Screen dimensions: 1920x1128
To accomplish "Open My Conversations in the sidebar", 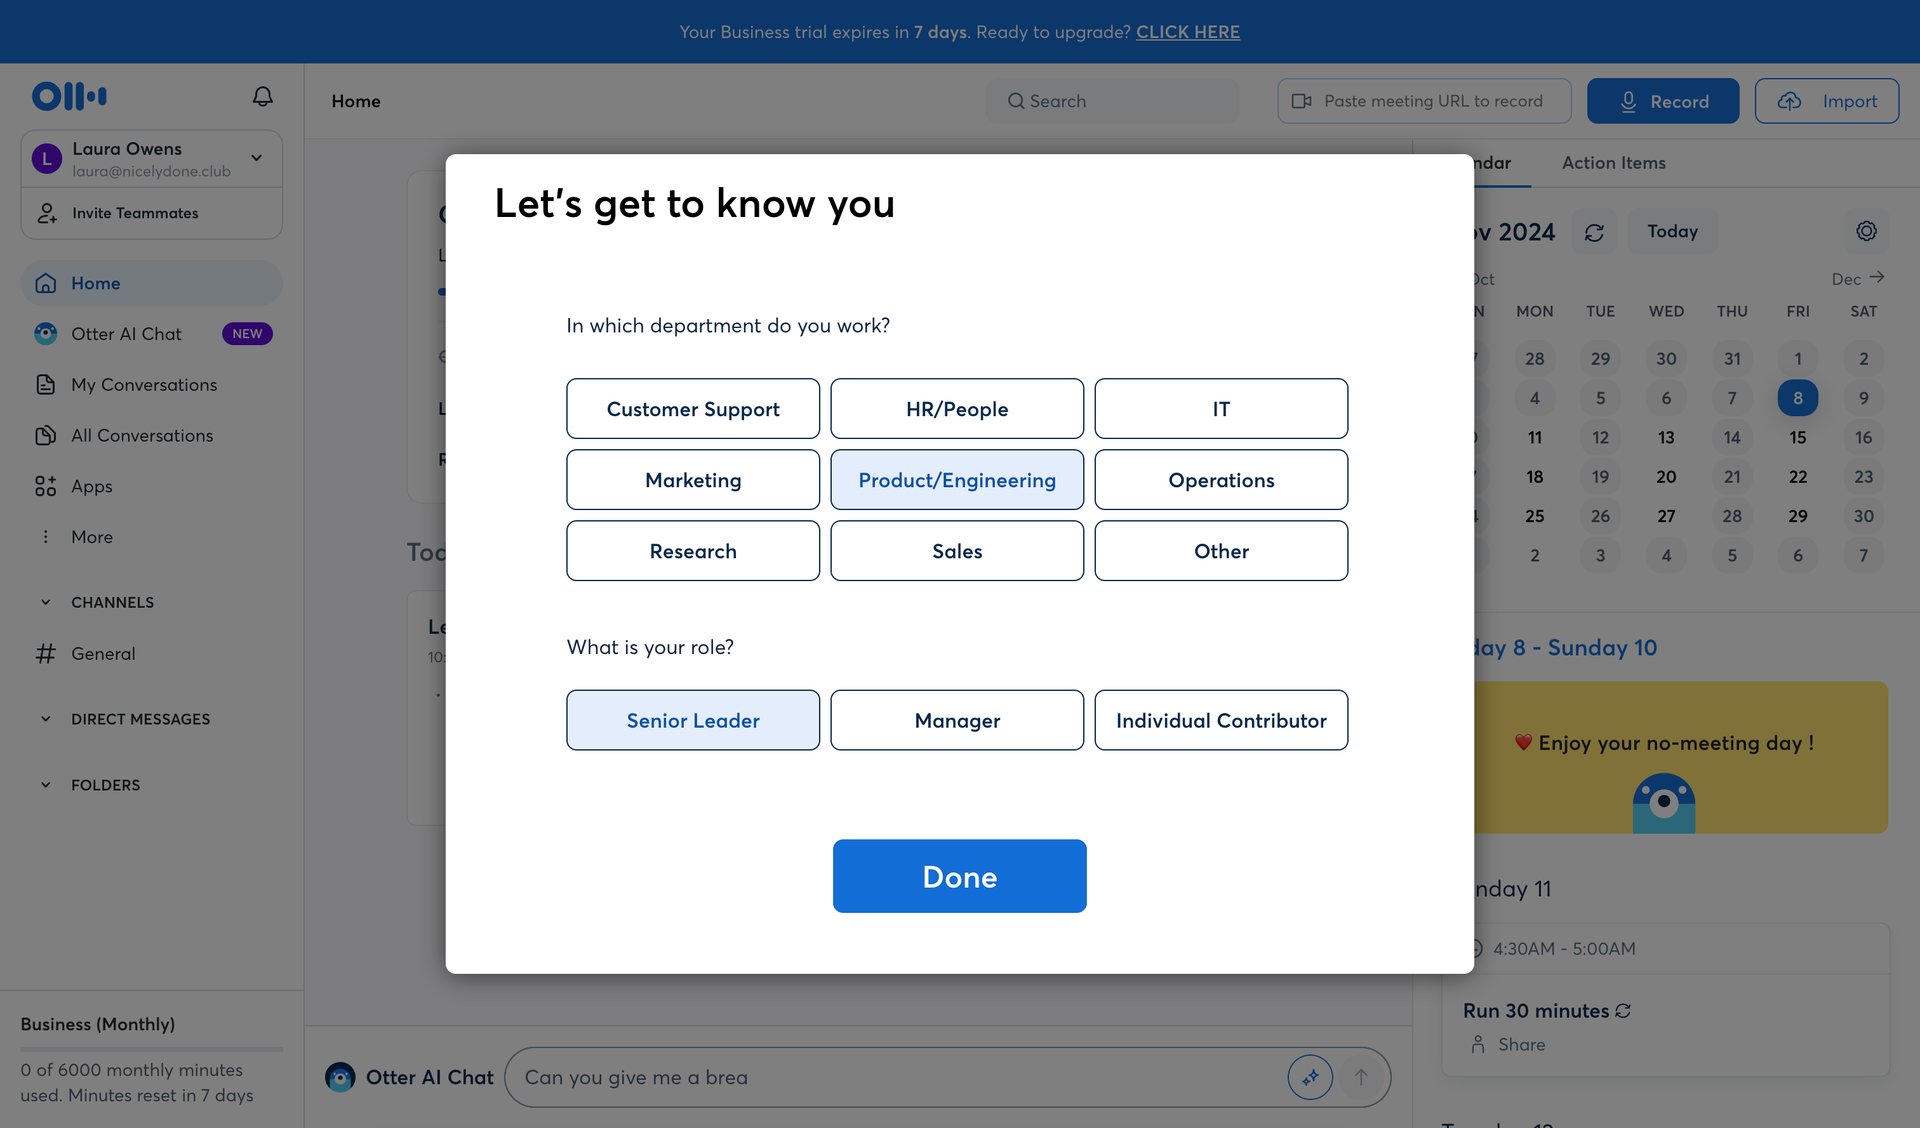I will [x=143, y=384].
